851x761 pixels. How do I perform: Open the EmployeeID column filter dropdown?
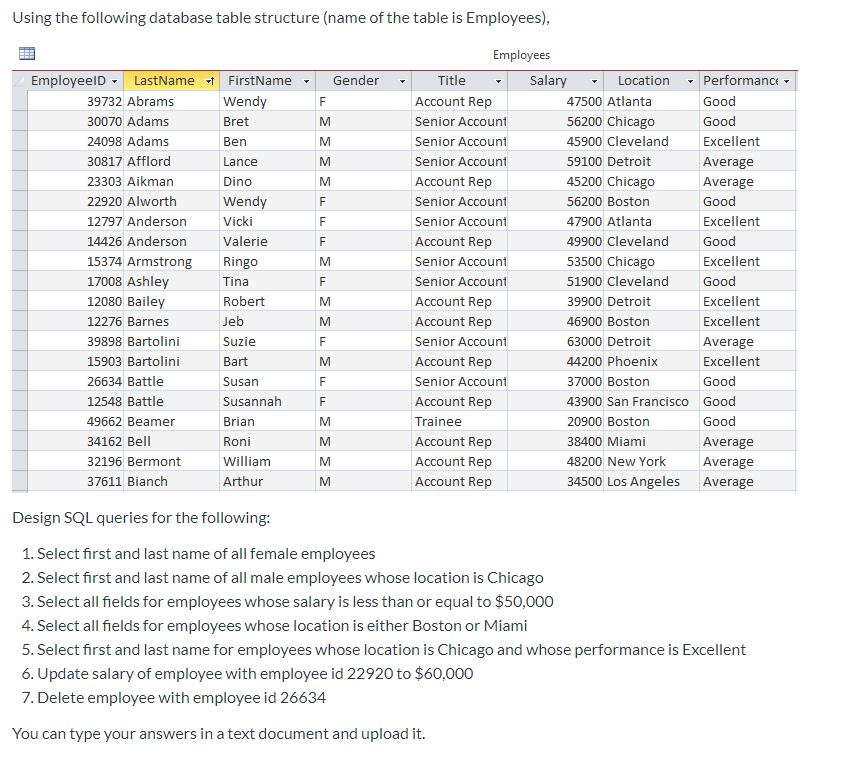tap(115, 80)
